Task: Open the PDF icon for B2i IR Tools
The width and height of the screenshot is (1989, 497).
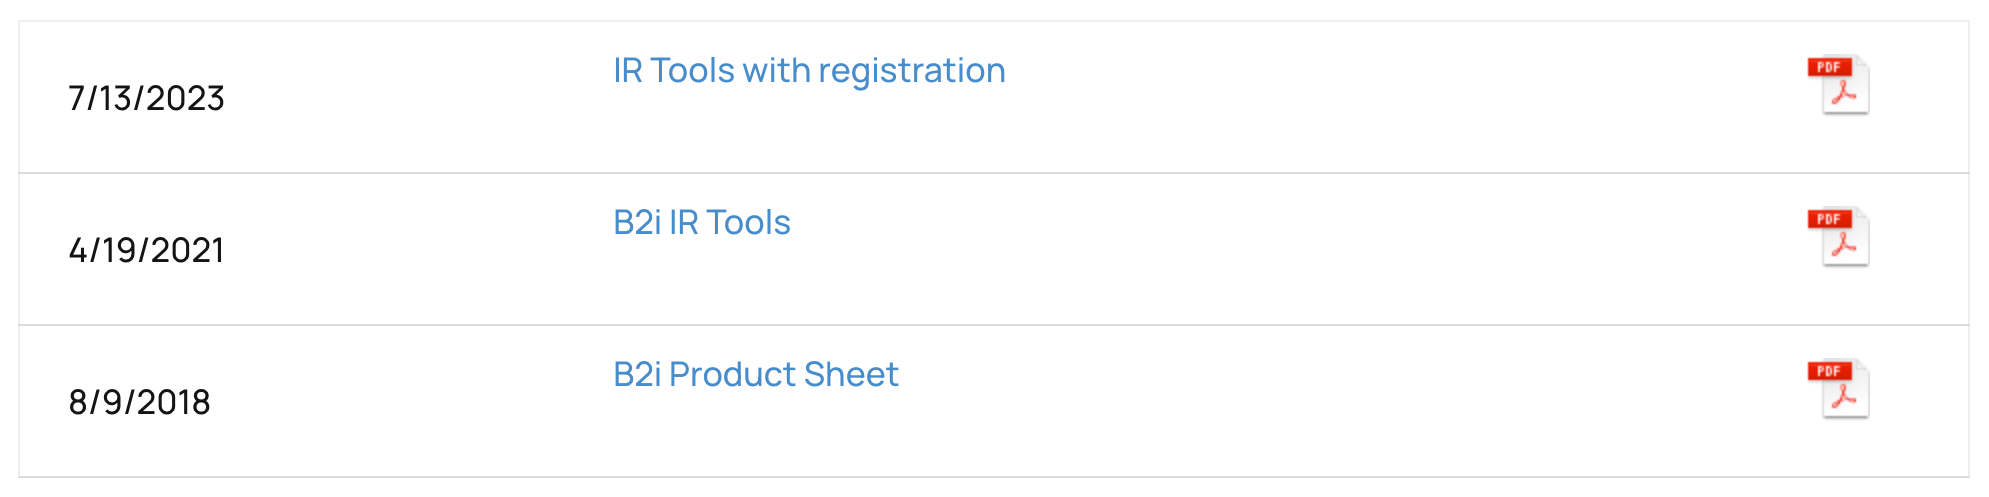Action: [1839, 237]
